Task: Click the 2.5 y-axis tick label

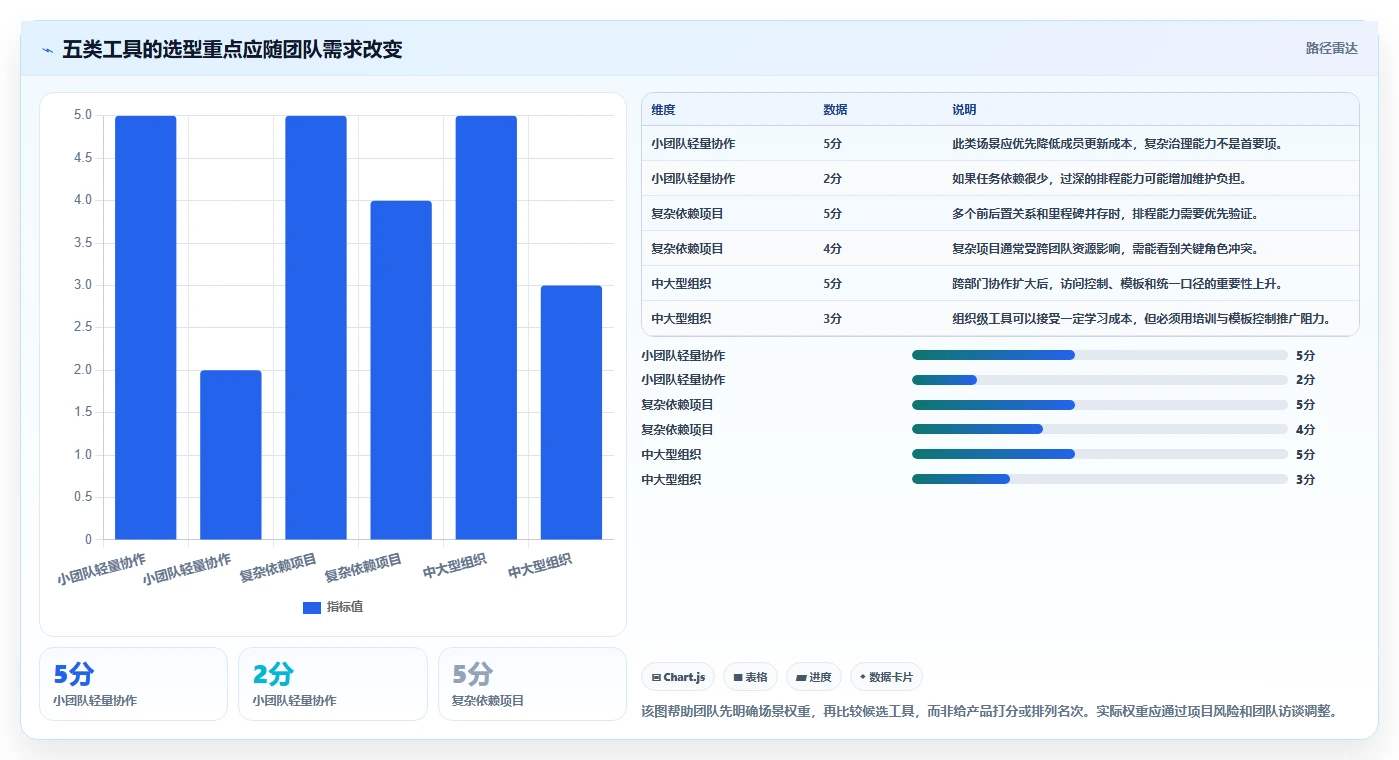Action: [x=83, y=328]
